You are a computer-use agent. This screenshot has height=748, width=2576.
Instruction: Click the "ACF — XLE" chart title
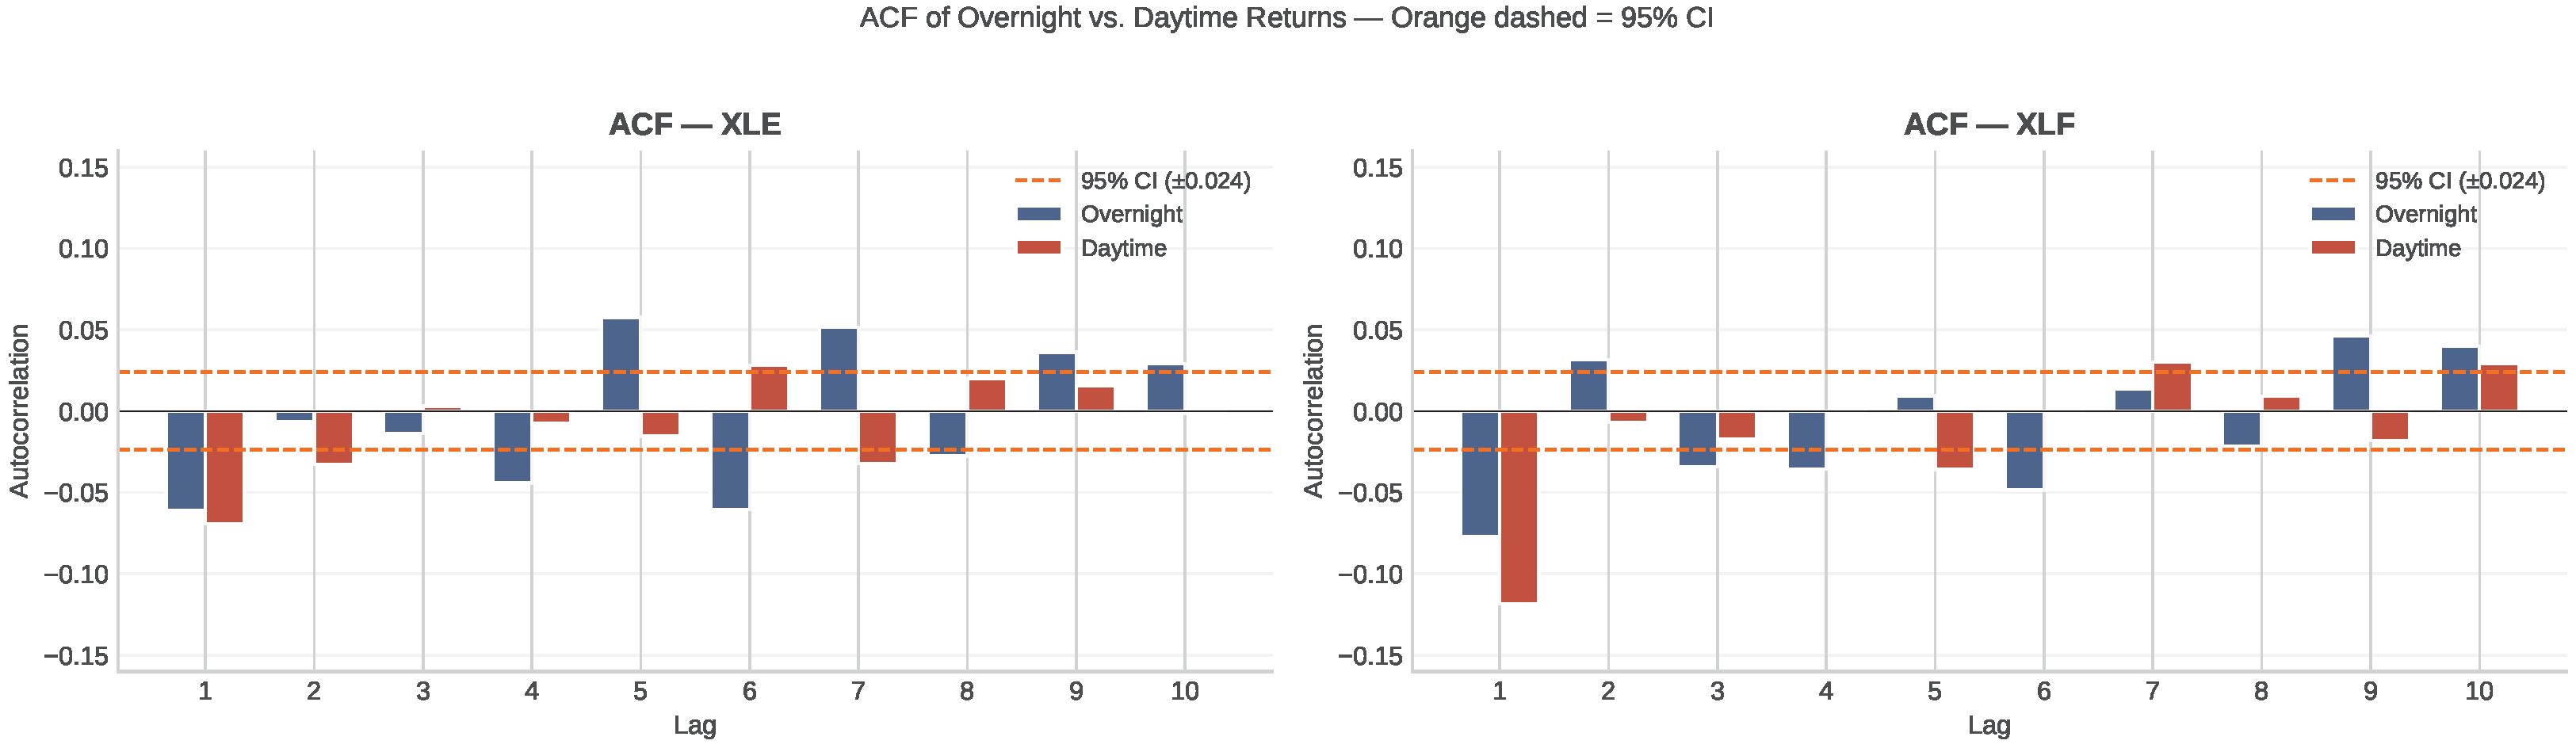[x=694, y=124]
